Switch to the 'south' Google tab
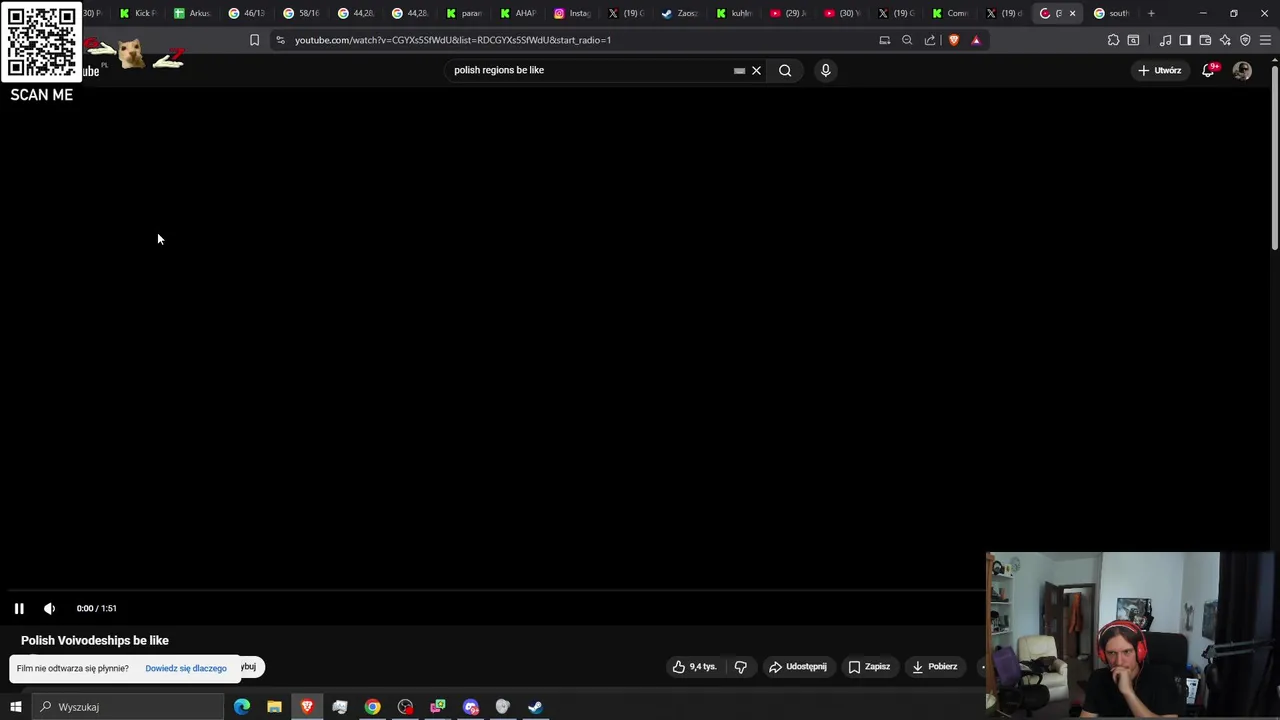Screen dimensions: 1280x720 (1111, 13)
